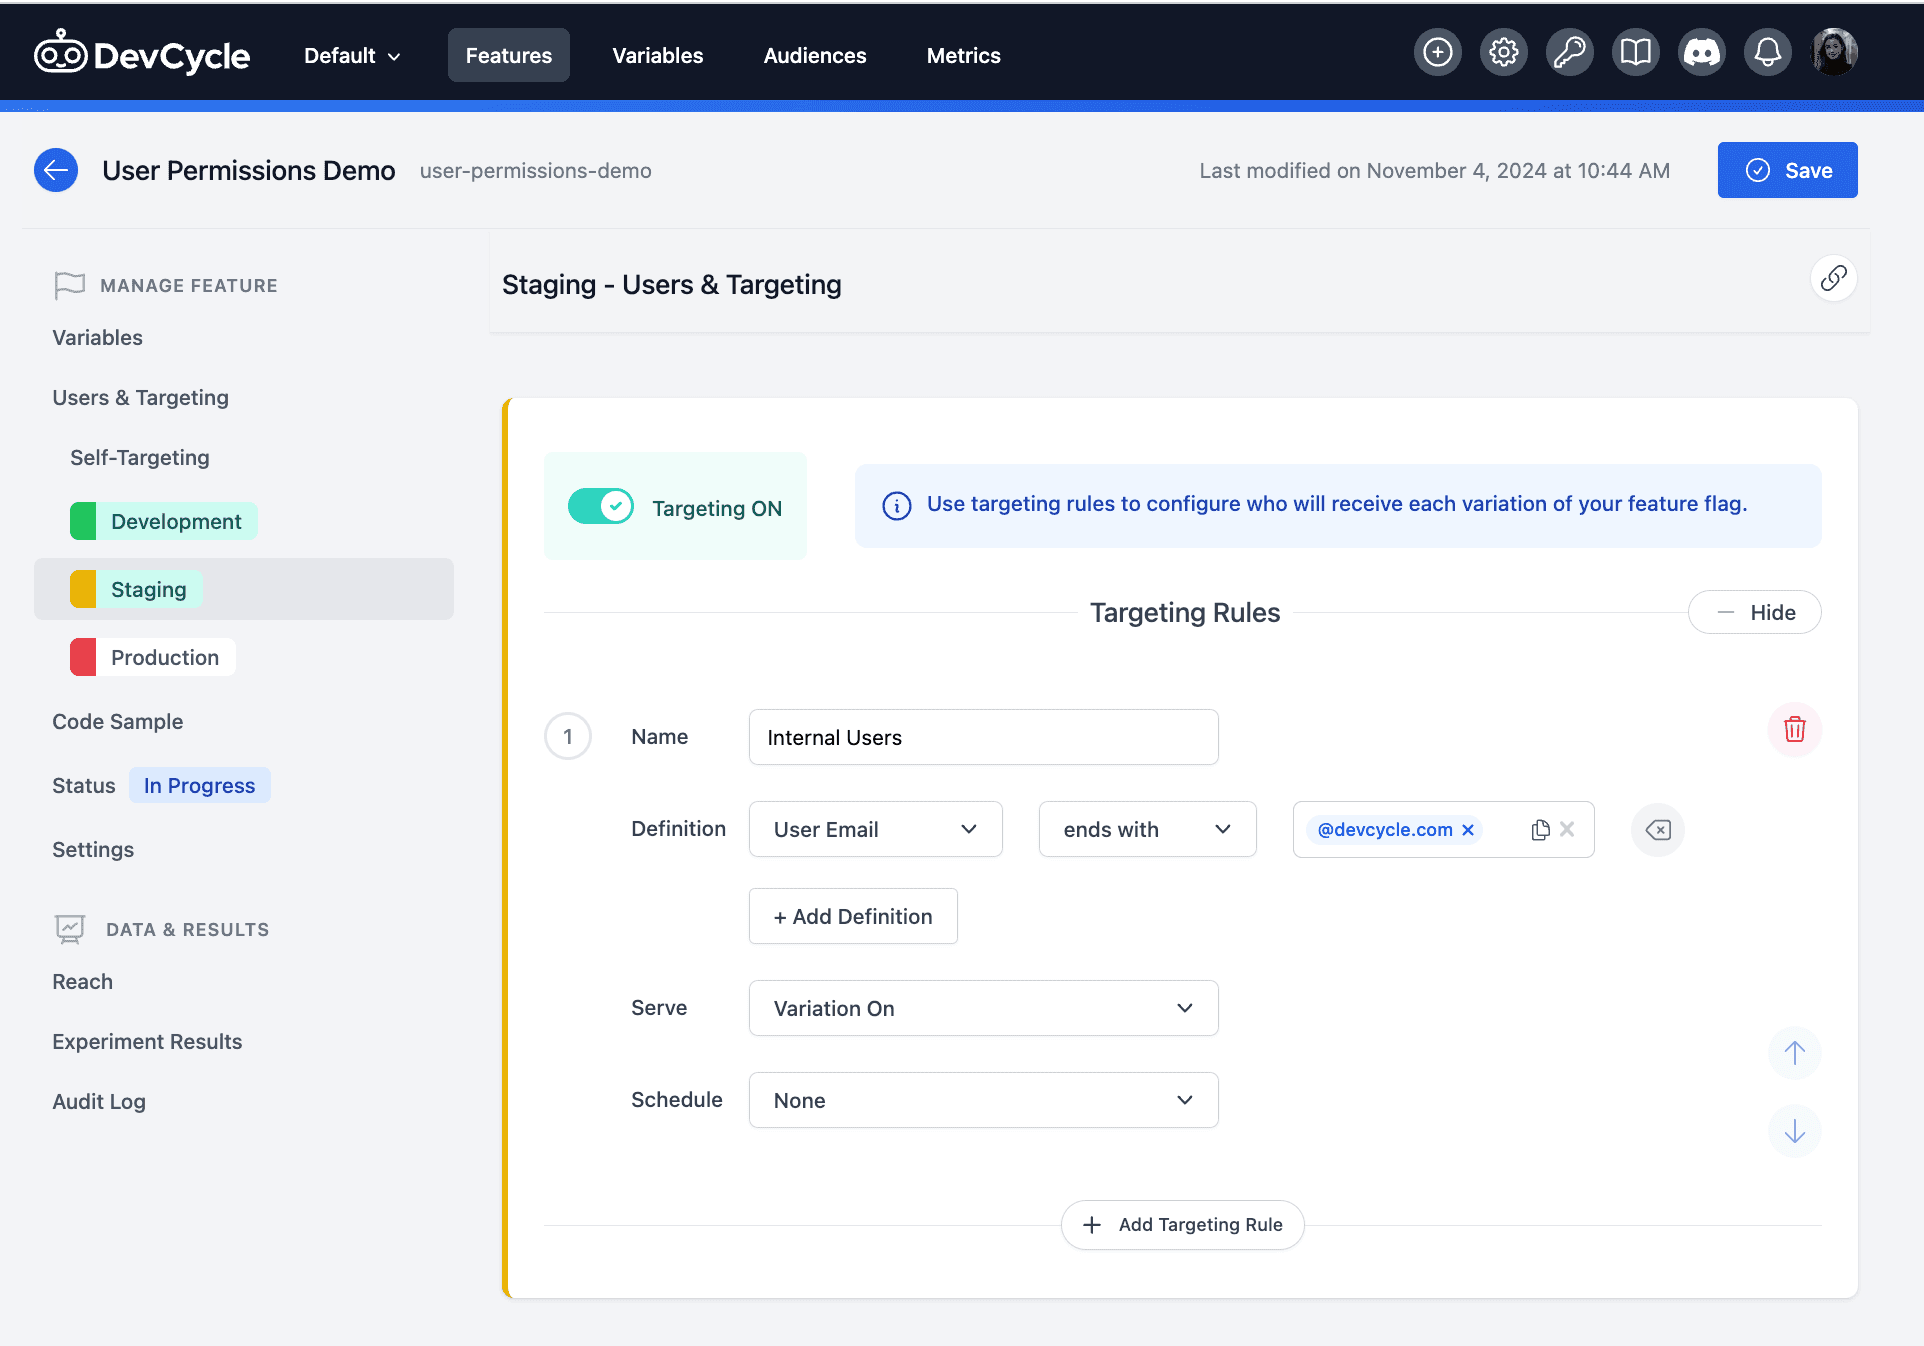Click the settings gear icon
Viewport: 1924px width, 1346px height.
pos(1504,56)
